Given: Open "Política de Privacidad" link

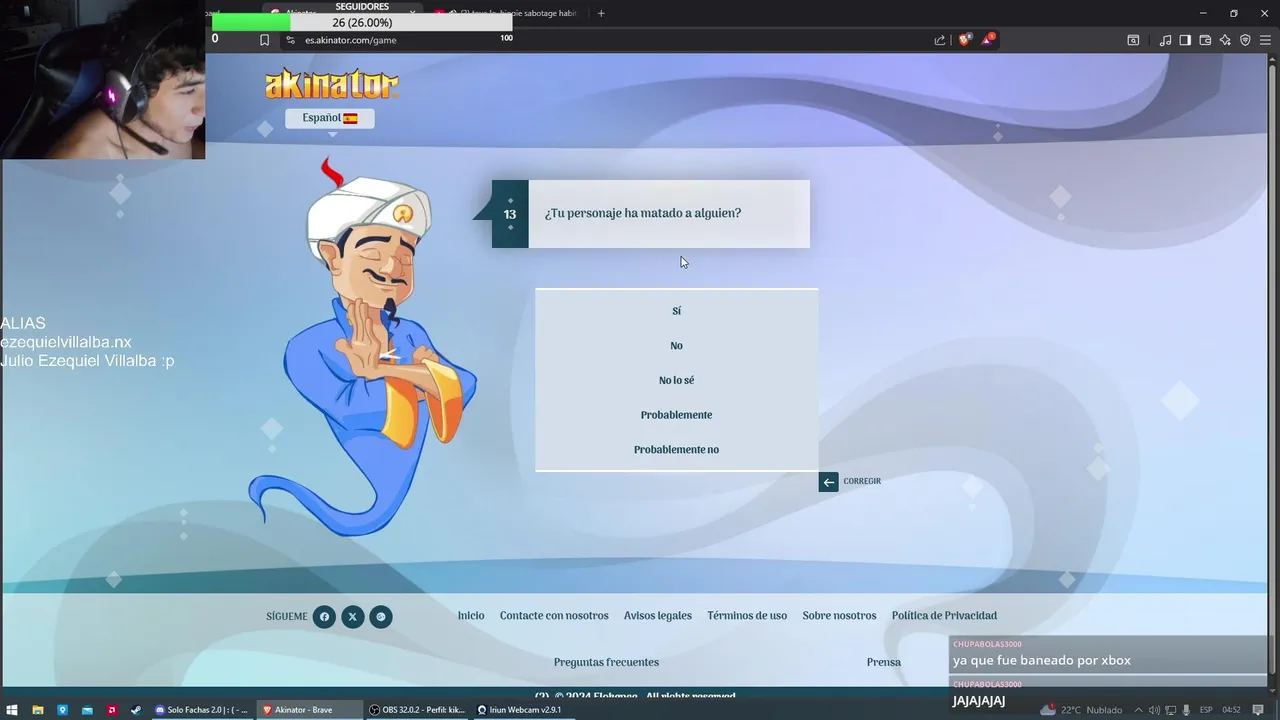Looking at the screenshot, I should 944,616.
